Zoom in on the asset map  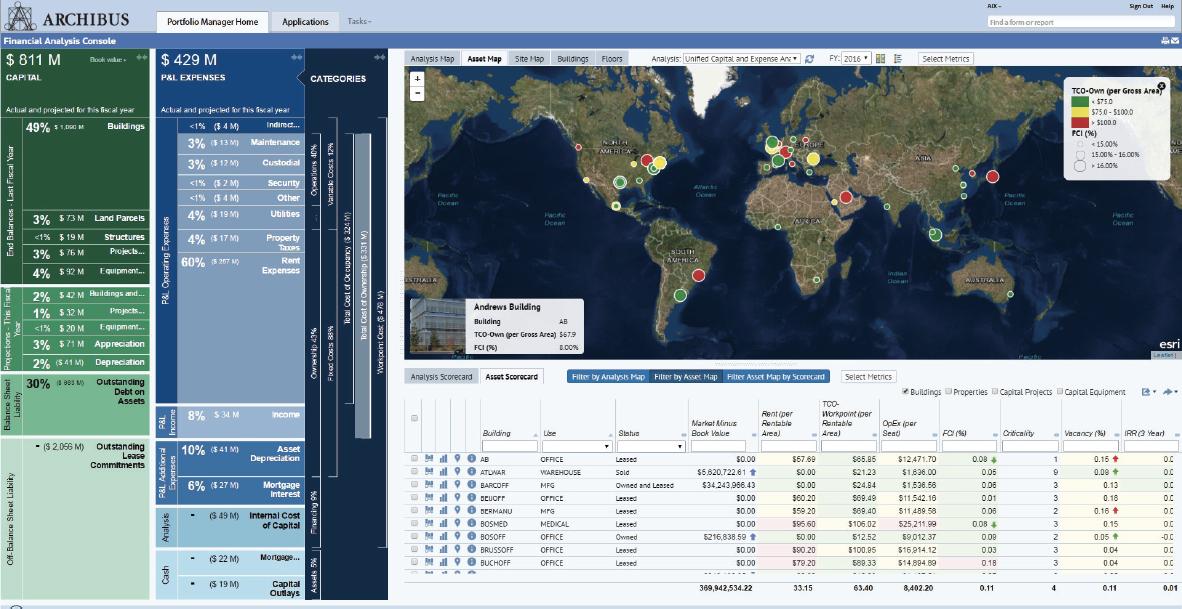(x=418, y=78)
